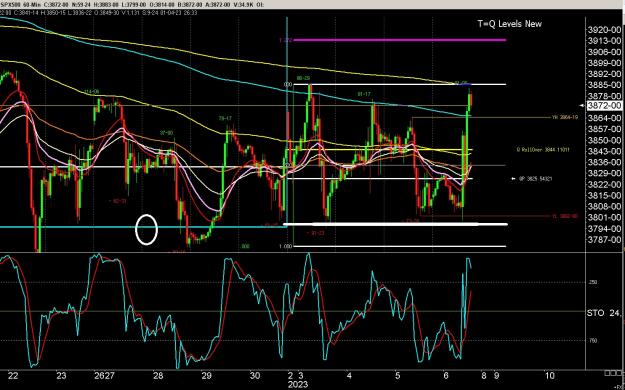Click the 28 date axis label
Image resolution: width=625 pixels, height=390 pixels.
(x=158, y=375)
